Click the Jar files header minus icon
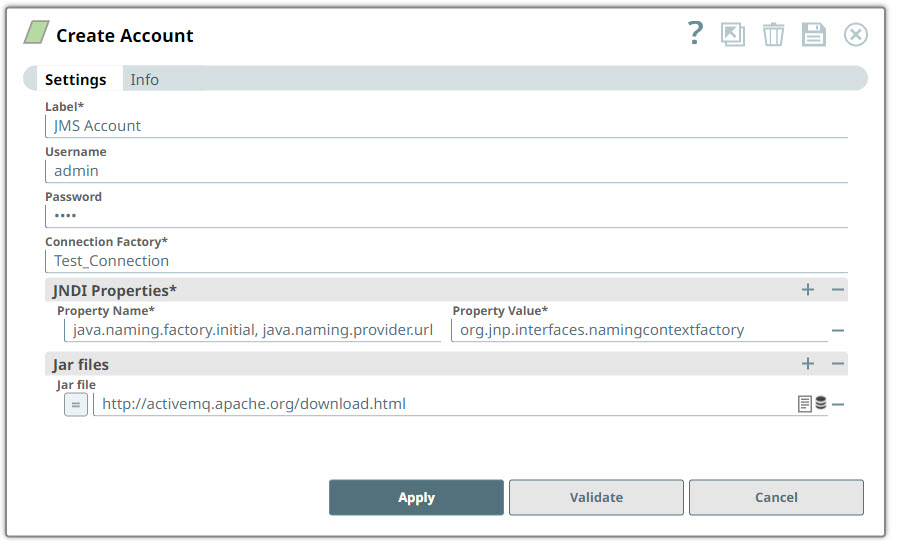Screen dimensions: 897x541 (838, 364)
